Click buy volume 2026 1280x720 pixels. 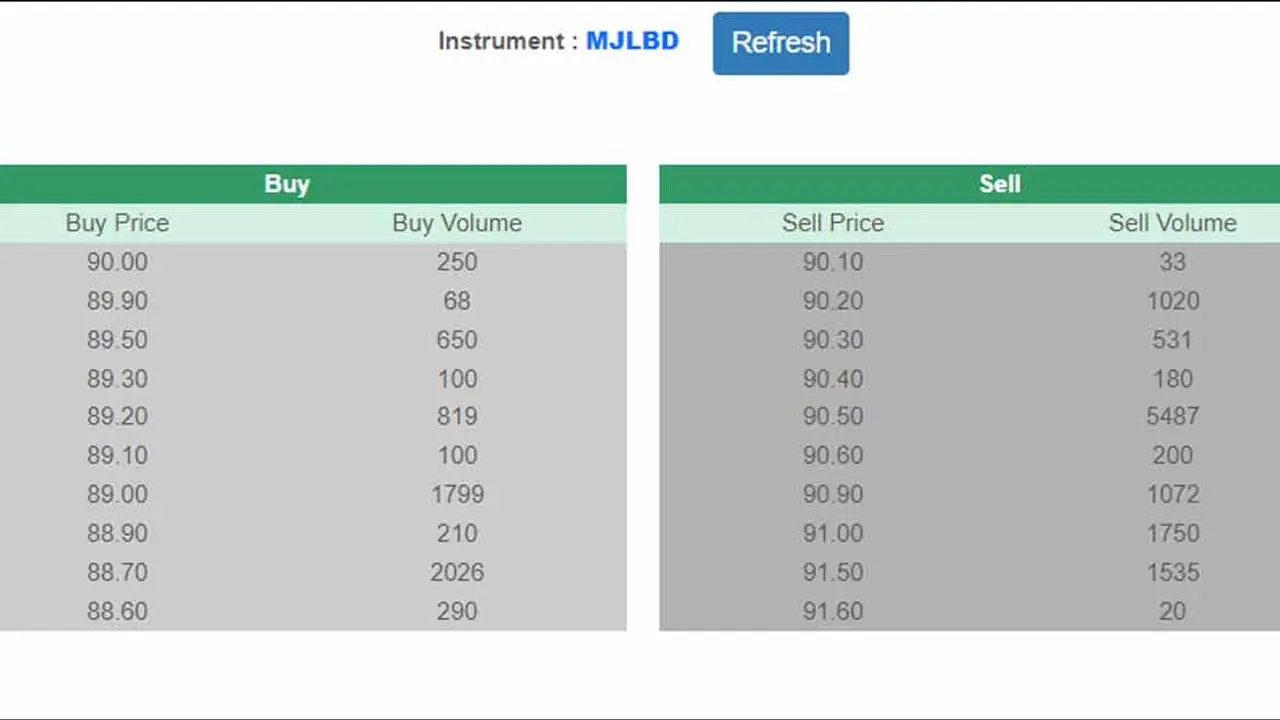(457, 572)
